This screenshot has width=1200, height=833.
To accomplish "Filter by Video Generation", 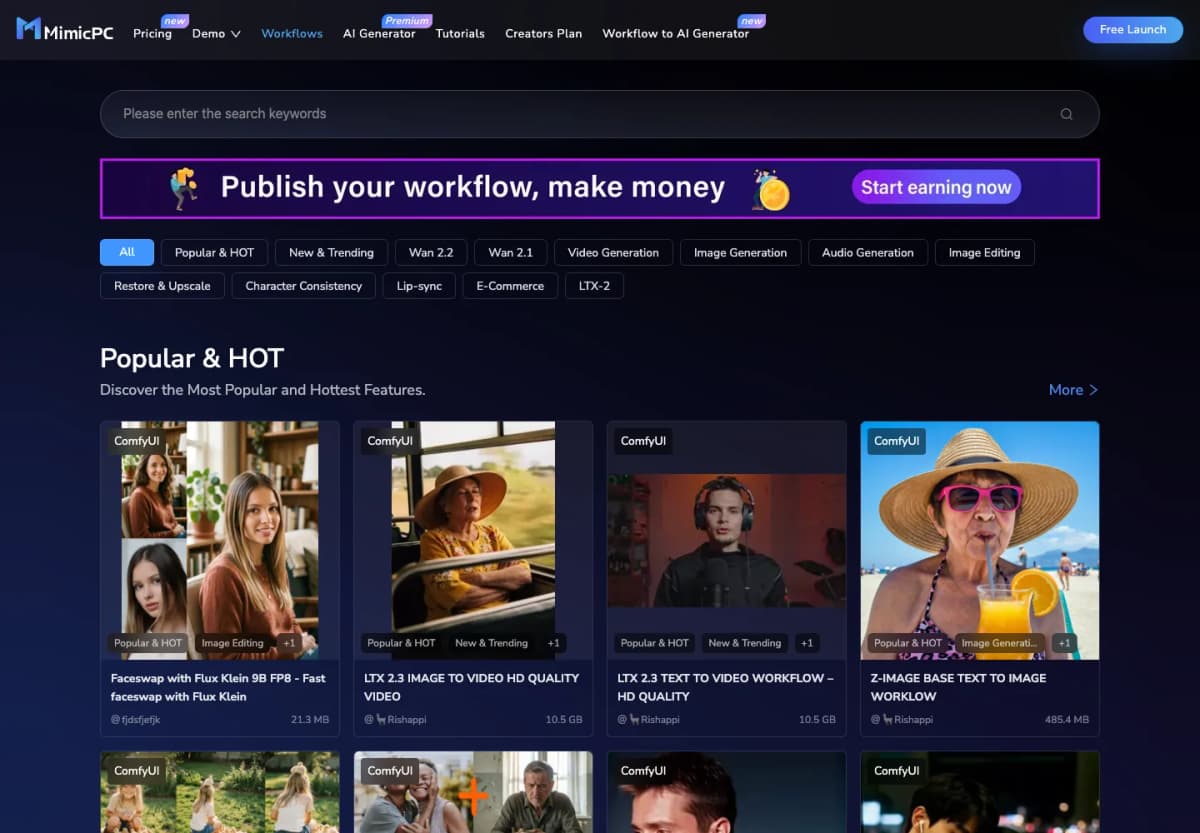I will pyautogui.click(x=613, y=252).
